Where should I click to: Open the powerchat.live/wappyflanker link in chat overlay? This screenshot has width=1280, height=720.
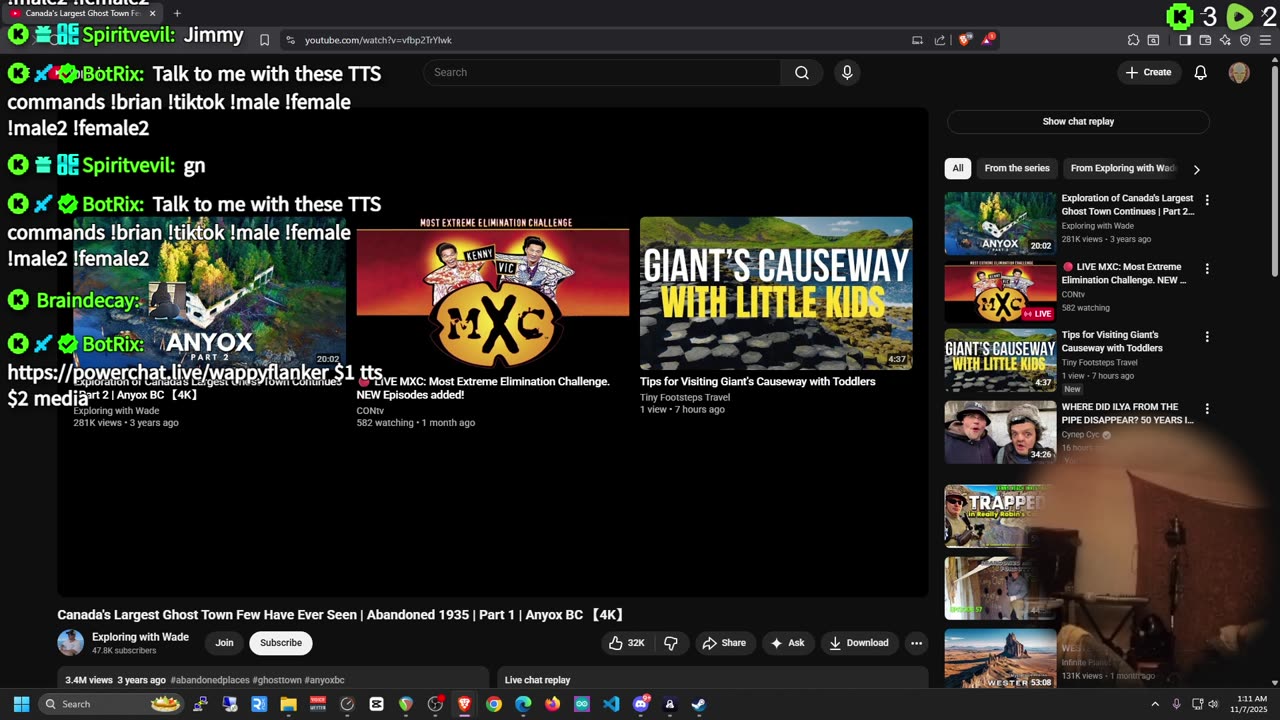pos(170,373)
